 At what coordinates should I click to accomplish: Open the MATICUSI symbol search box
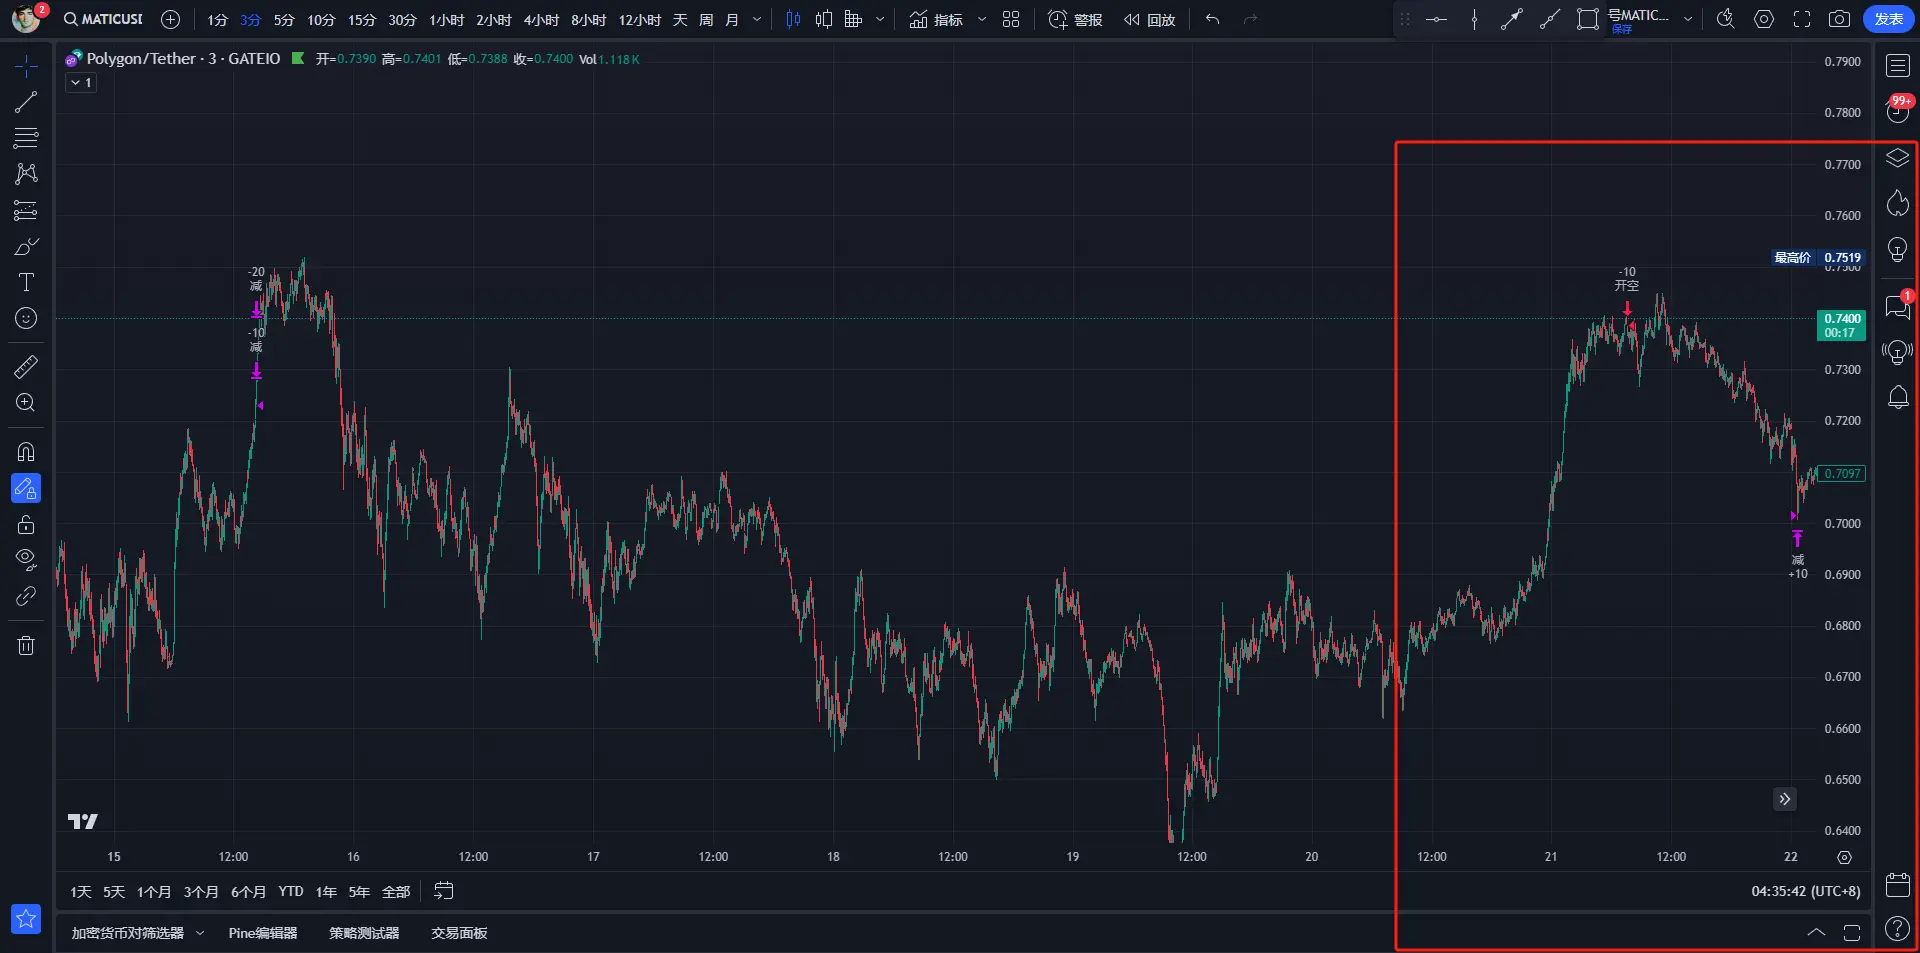click(104, 19)
